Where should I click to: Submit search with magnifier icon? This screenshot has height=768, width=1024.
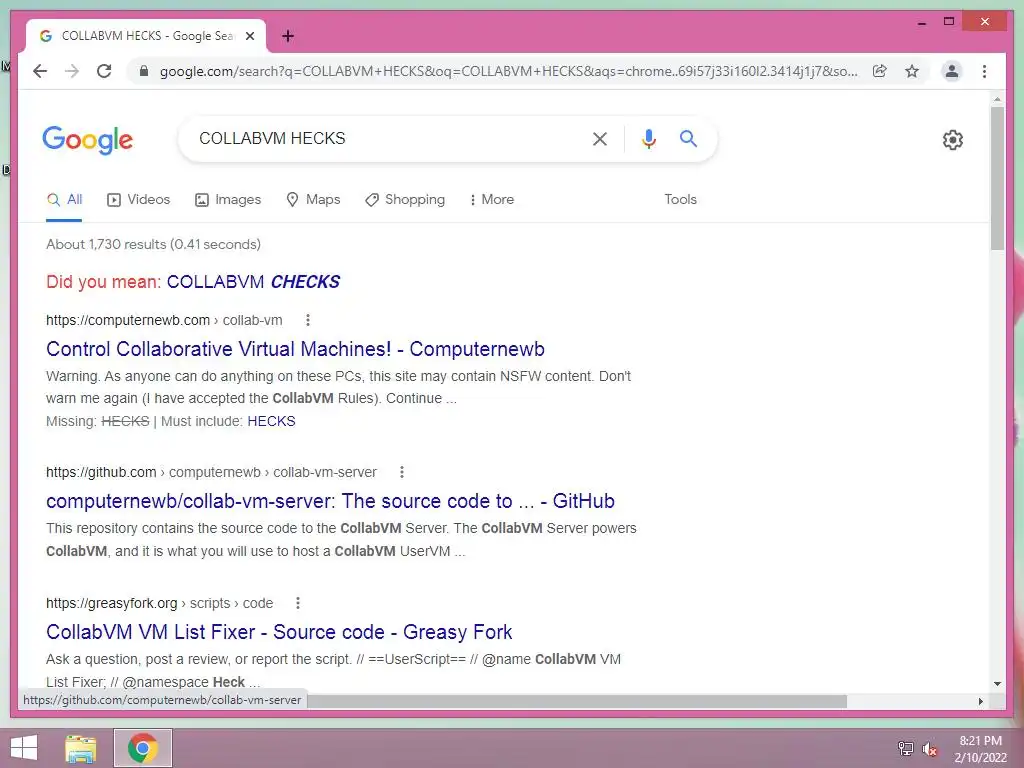click(x=688, y=138)
